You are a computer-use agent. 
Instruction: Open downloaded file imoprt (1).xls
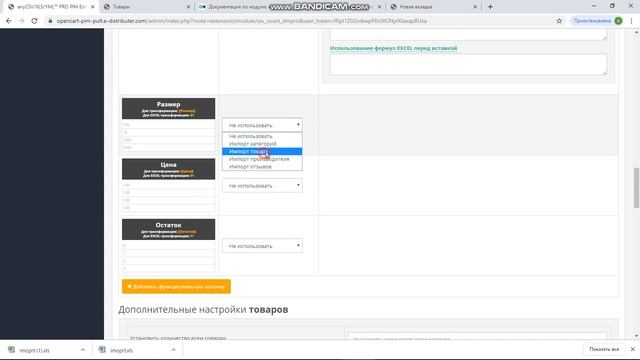34,350
